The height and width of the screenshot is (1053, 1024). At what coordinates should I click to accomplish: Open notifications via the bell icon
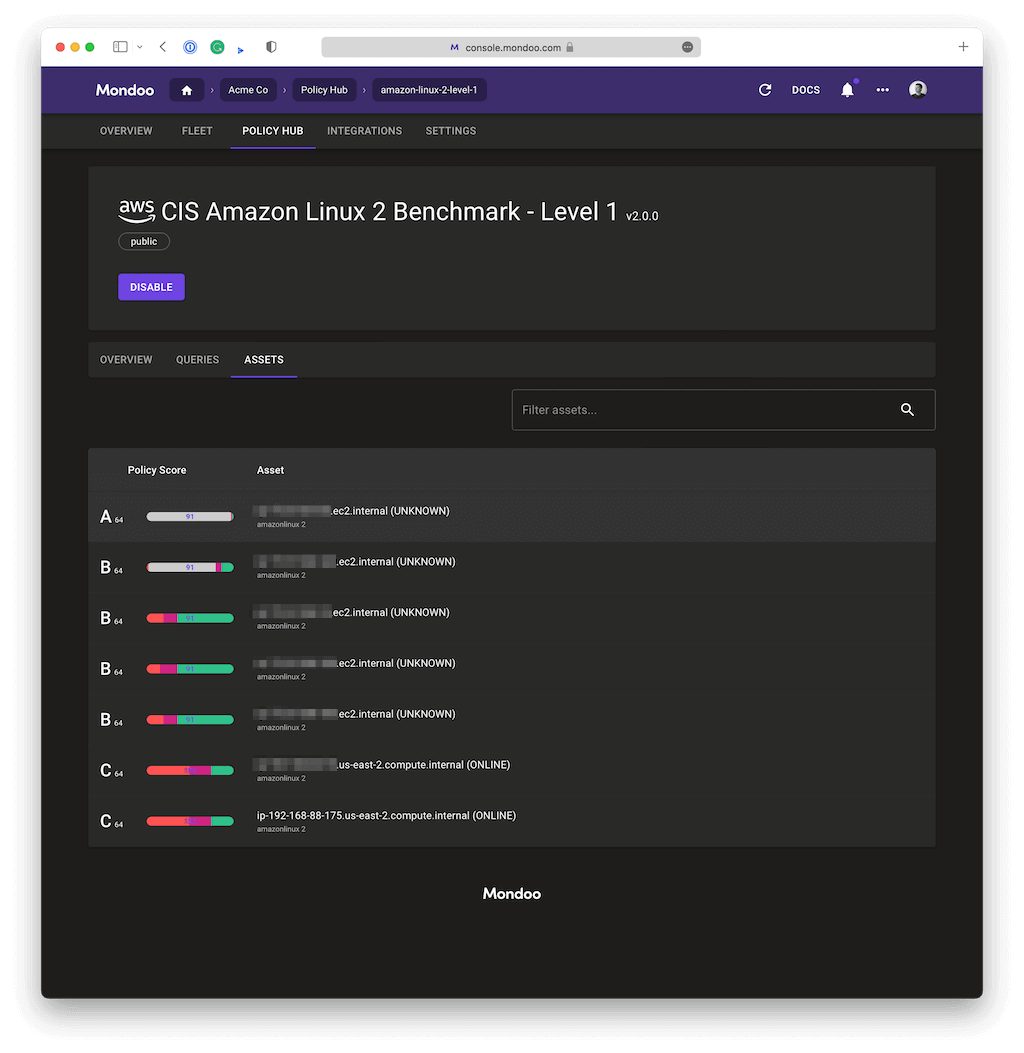pyautogui.click(x=847, y=89)
